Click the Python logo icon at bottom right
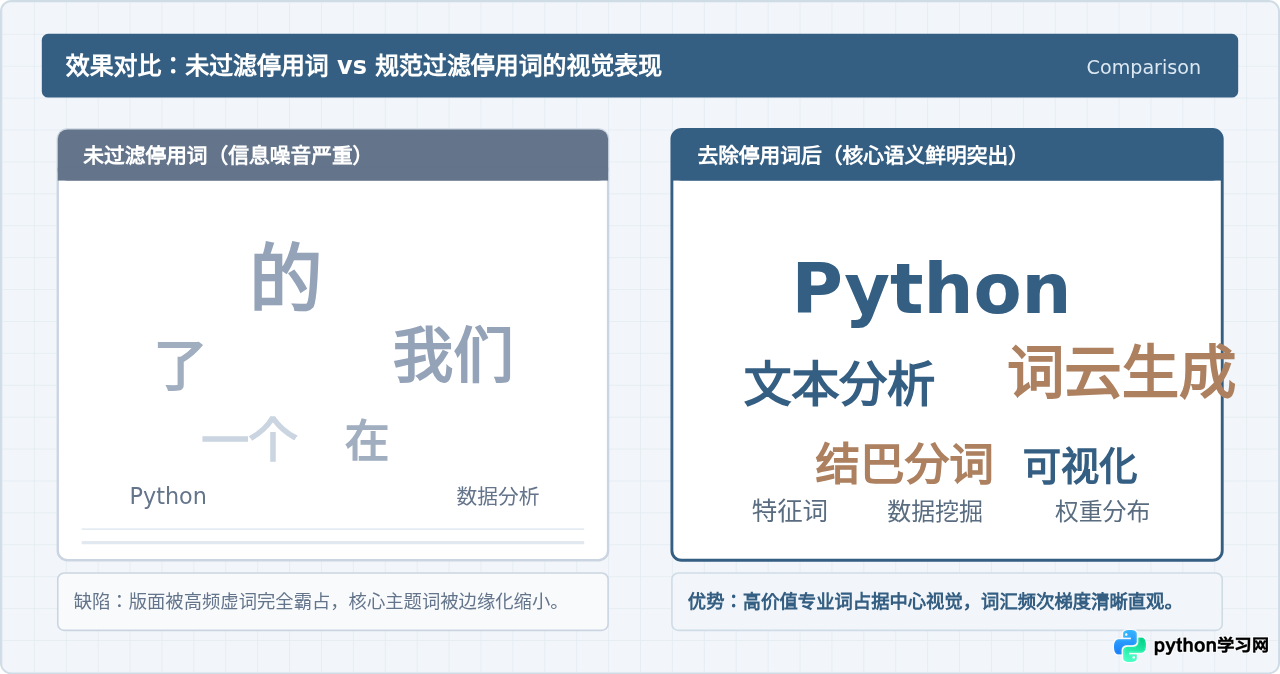This screenshot has width=1280, height=674. (1130, 646)
